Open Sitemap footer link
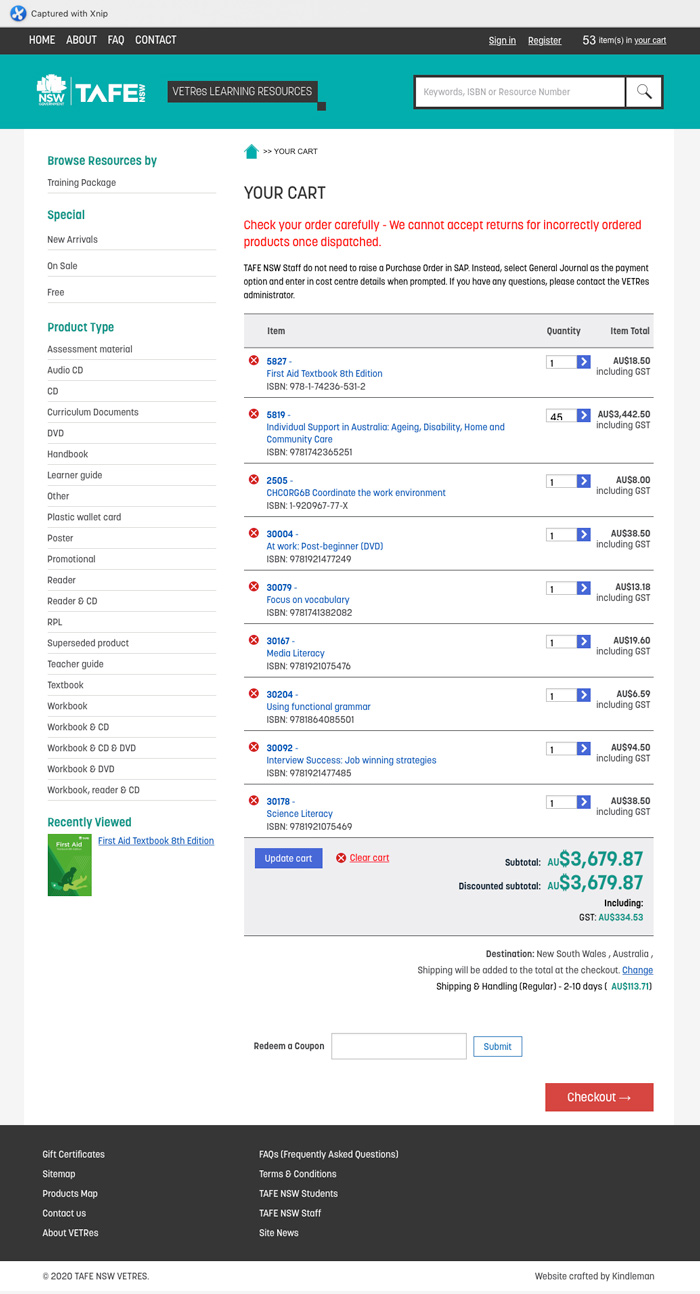The height and width of the screenshot is (1294, 700). 59,1174
